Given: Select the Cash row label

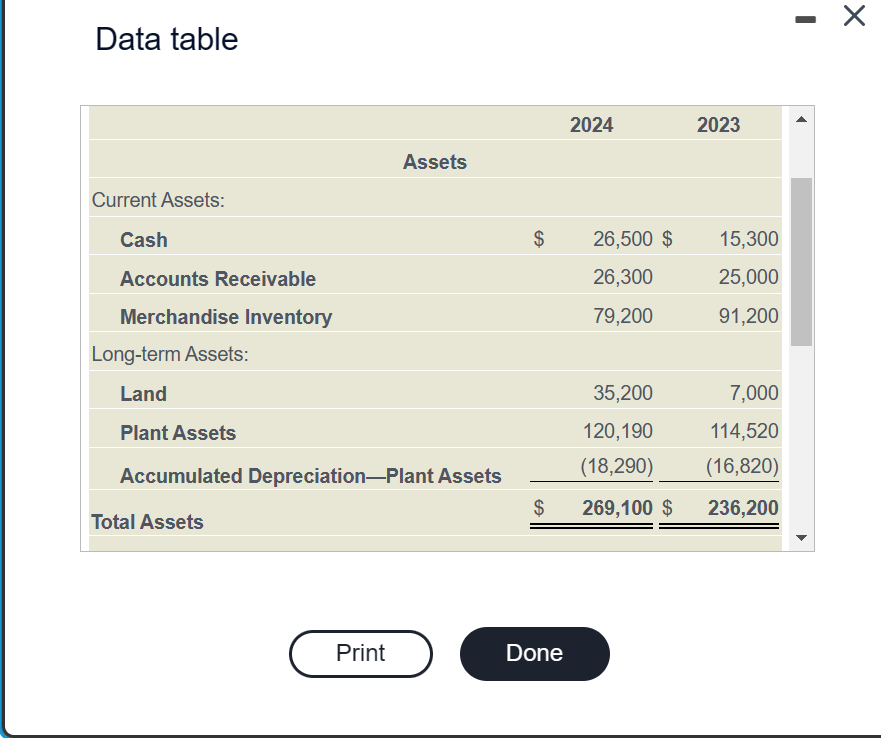Looking at the screenshot, I should point(143,239).
